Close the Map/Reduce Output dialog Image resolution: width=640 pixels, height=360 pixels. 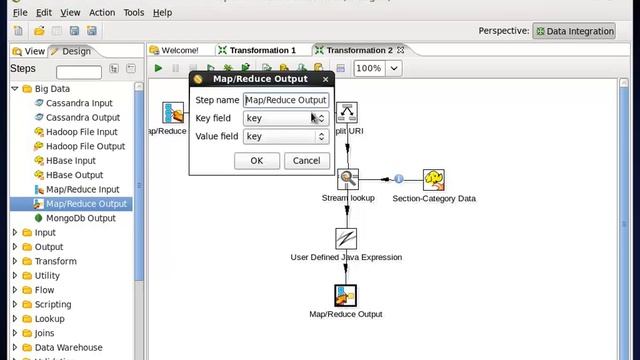click(x=325, y=79)
